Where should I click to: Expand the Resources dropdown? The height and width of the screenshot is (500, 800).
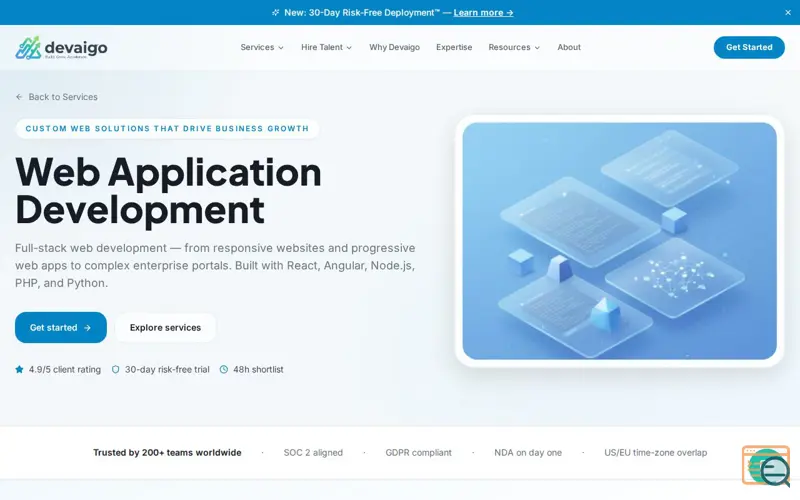(514, 47)
